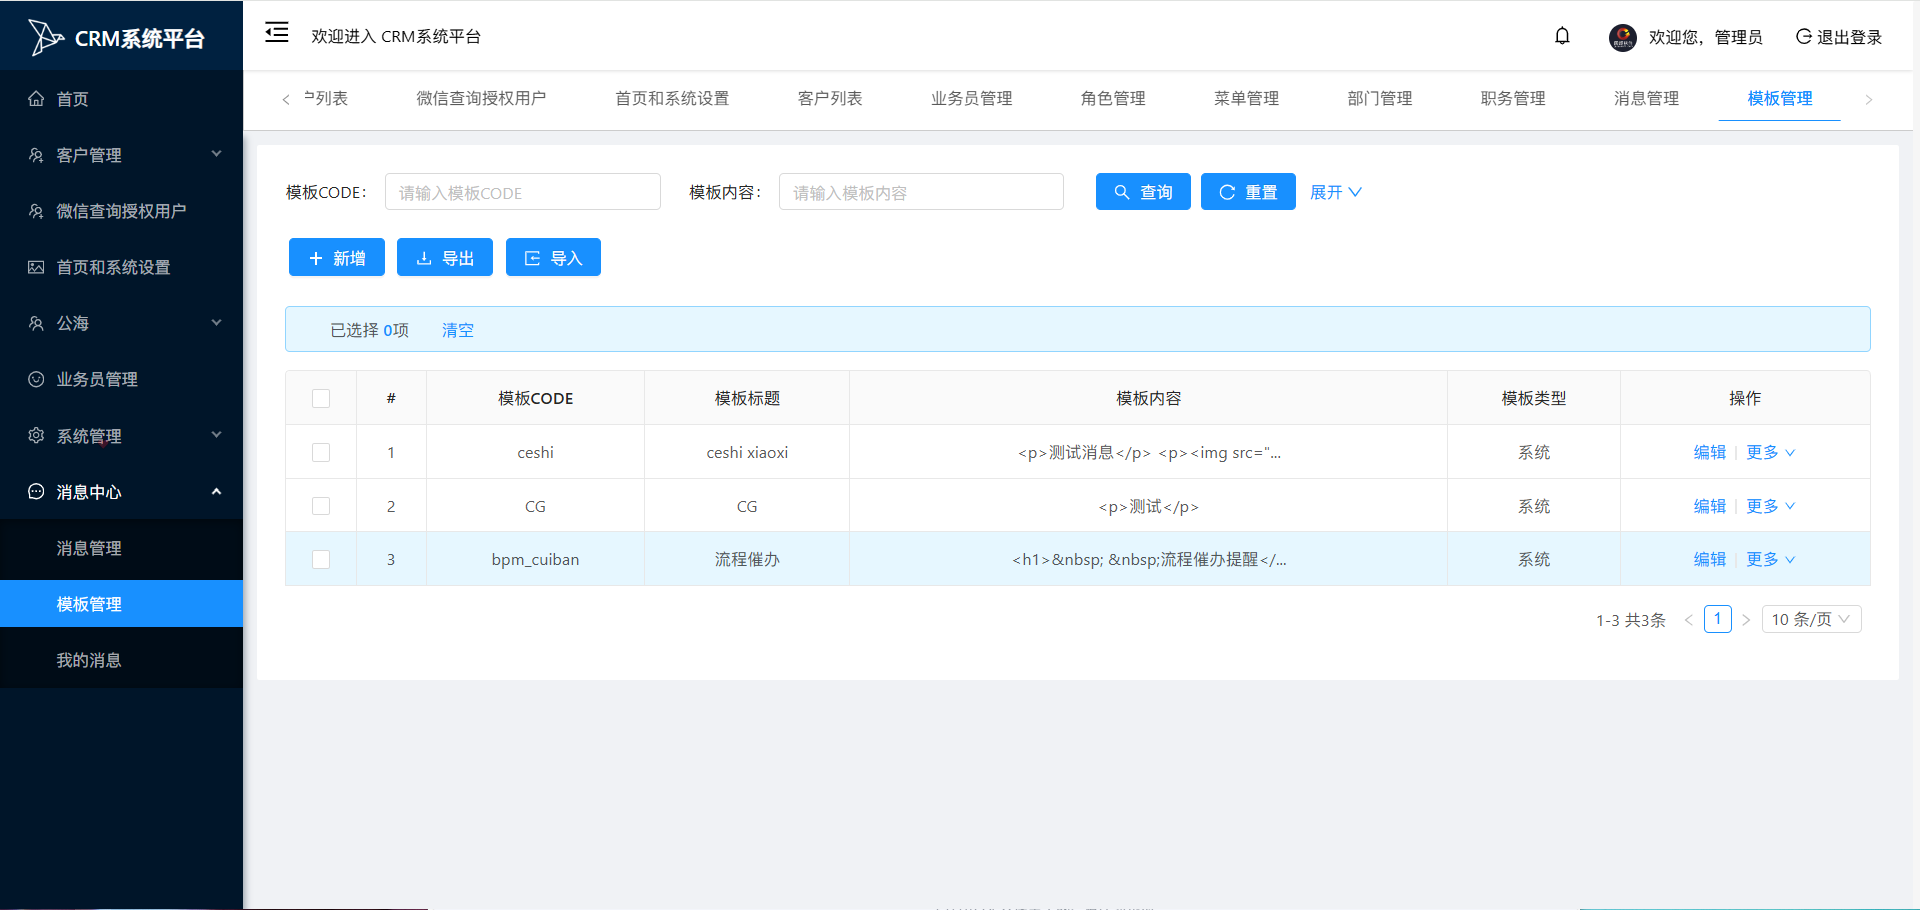Screen dimensions: 1920x910
Task: Open 更多 dropdown for bpm_cuiban row
Action: 1770,559
